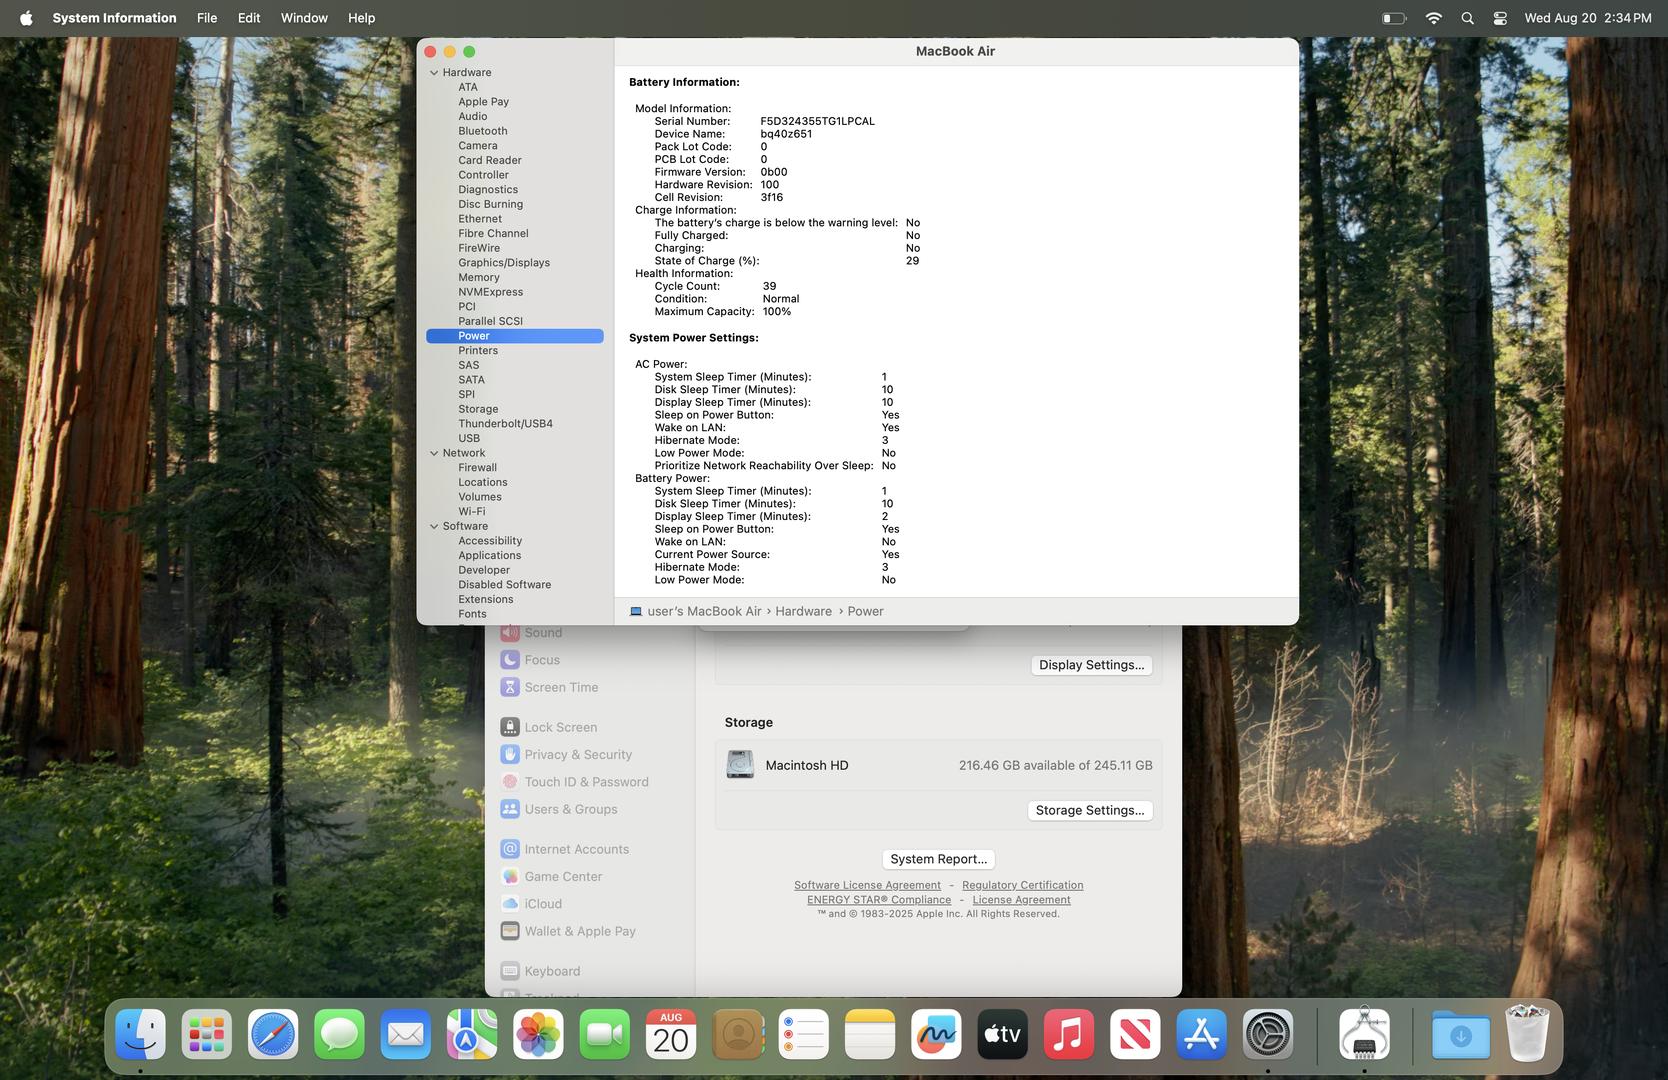1668x1080 pixels.
Task: Select Wi-Fi under Network
Action: 472,512
